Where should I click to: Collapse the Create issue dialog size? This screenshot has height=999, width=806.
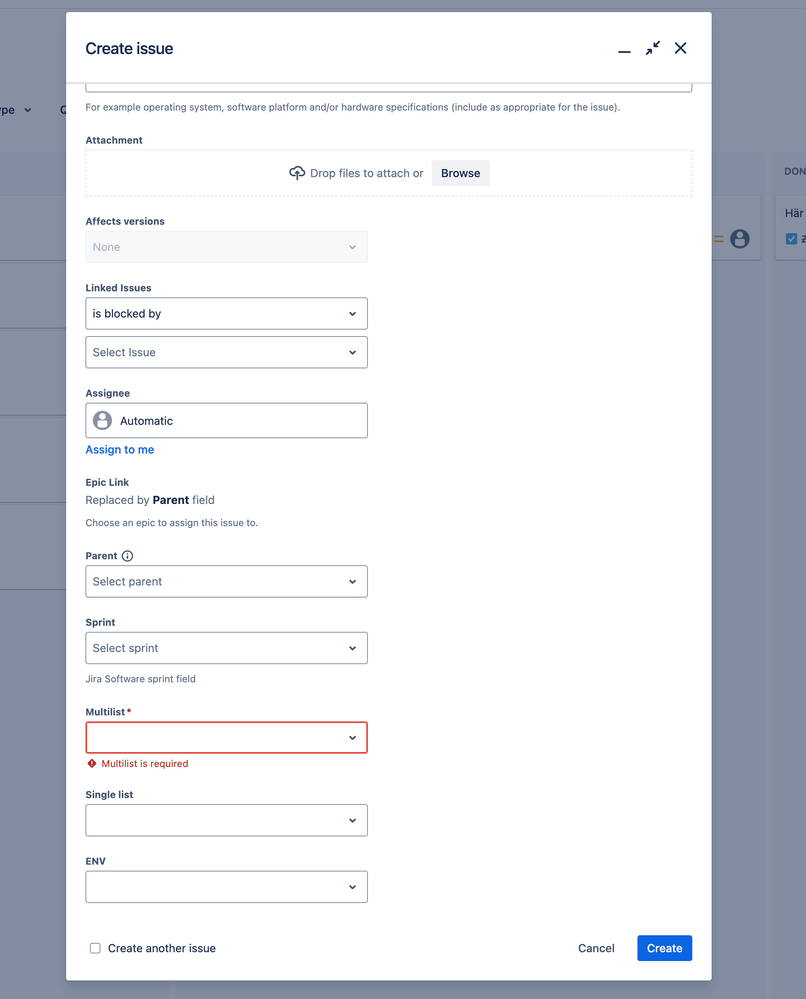[652, 48]
